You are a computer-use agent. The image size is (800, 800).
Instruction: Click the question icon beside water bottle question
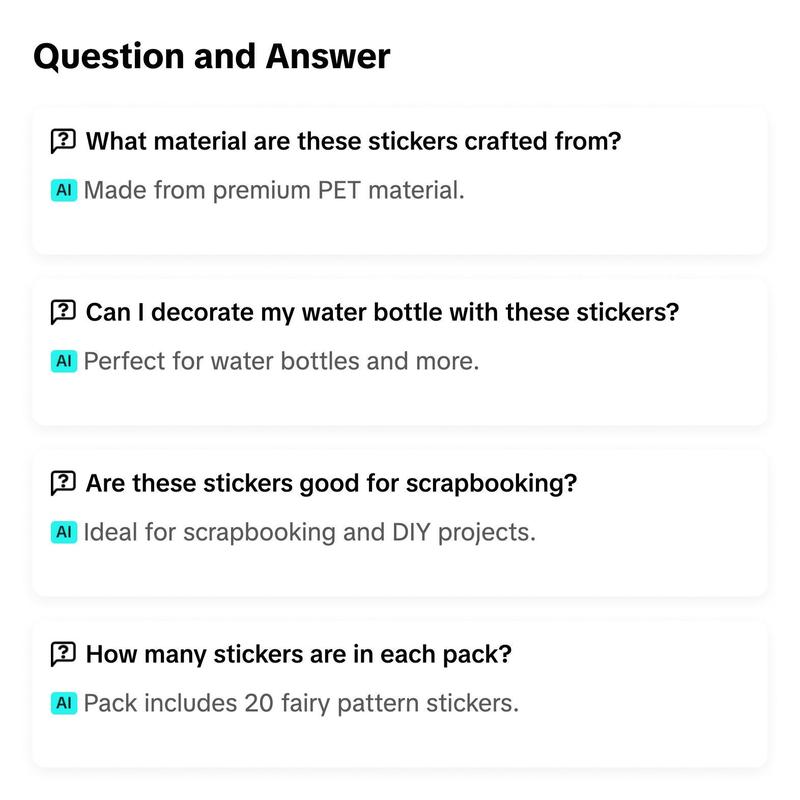[x=63, y=312]
